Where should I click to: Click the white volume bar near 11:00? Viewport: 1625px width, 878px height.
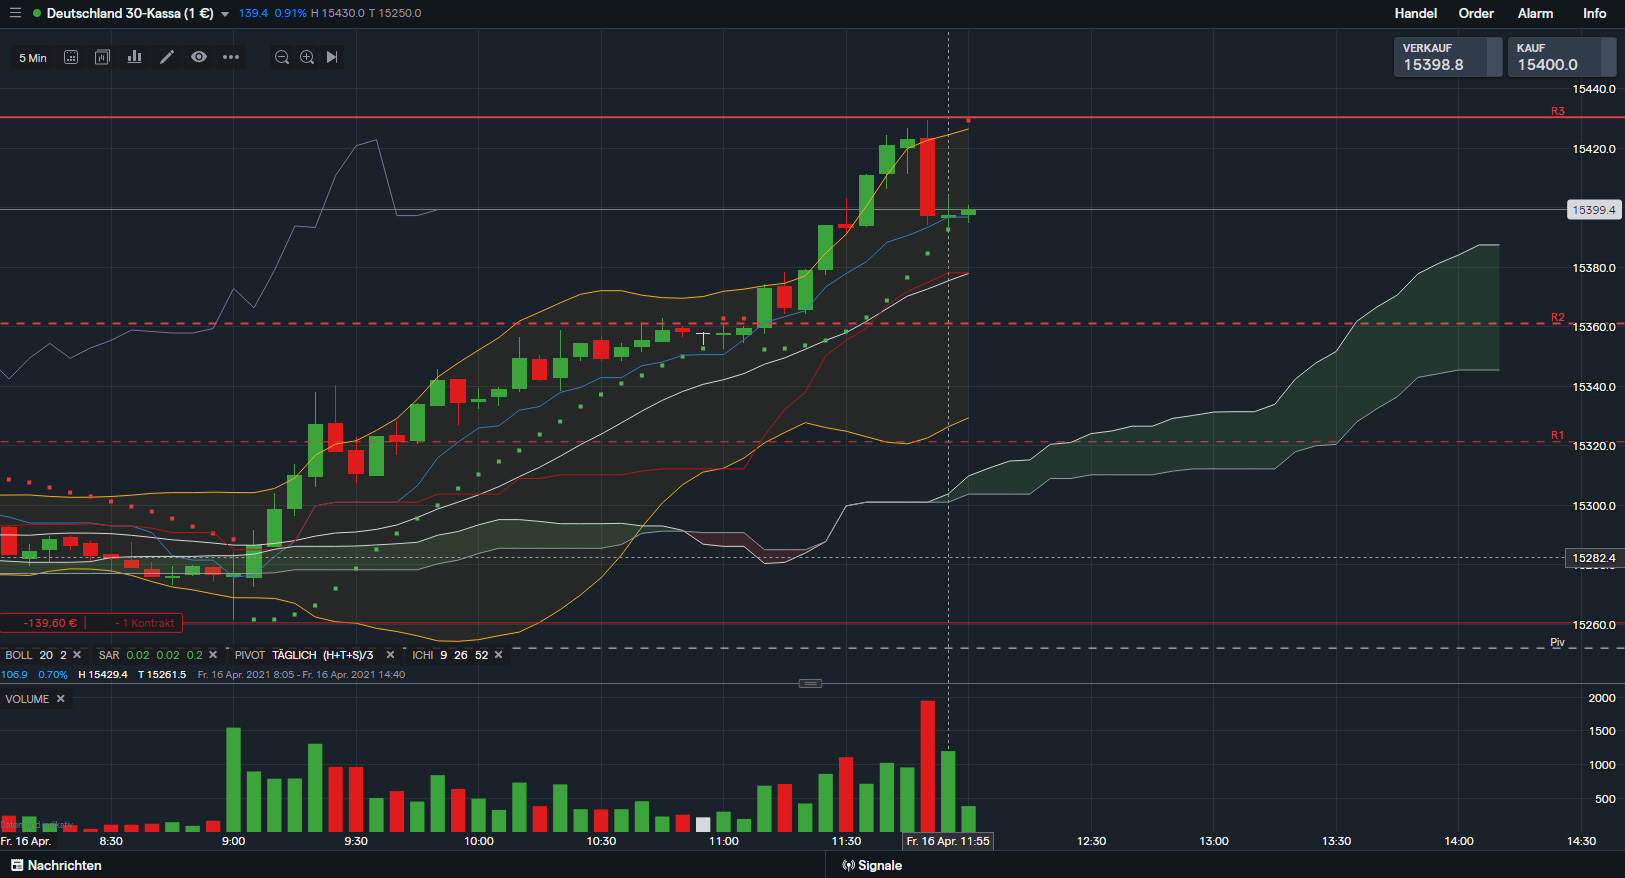click(x=703, y=824)
